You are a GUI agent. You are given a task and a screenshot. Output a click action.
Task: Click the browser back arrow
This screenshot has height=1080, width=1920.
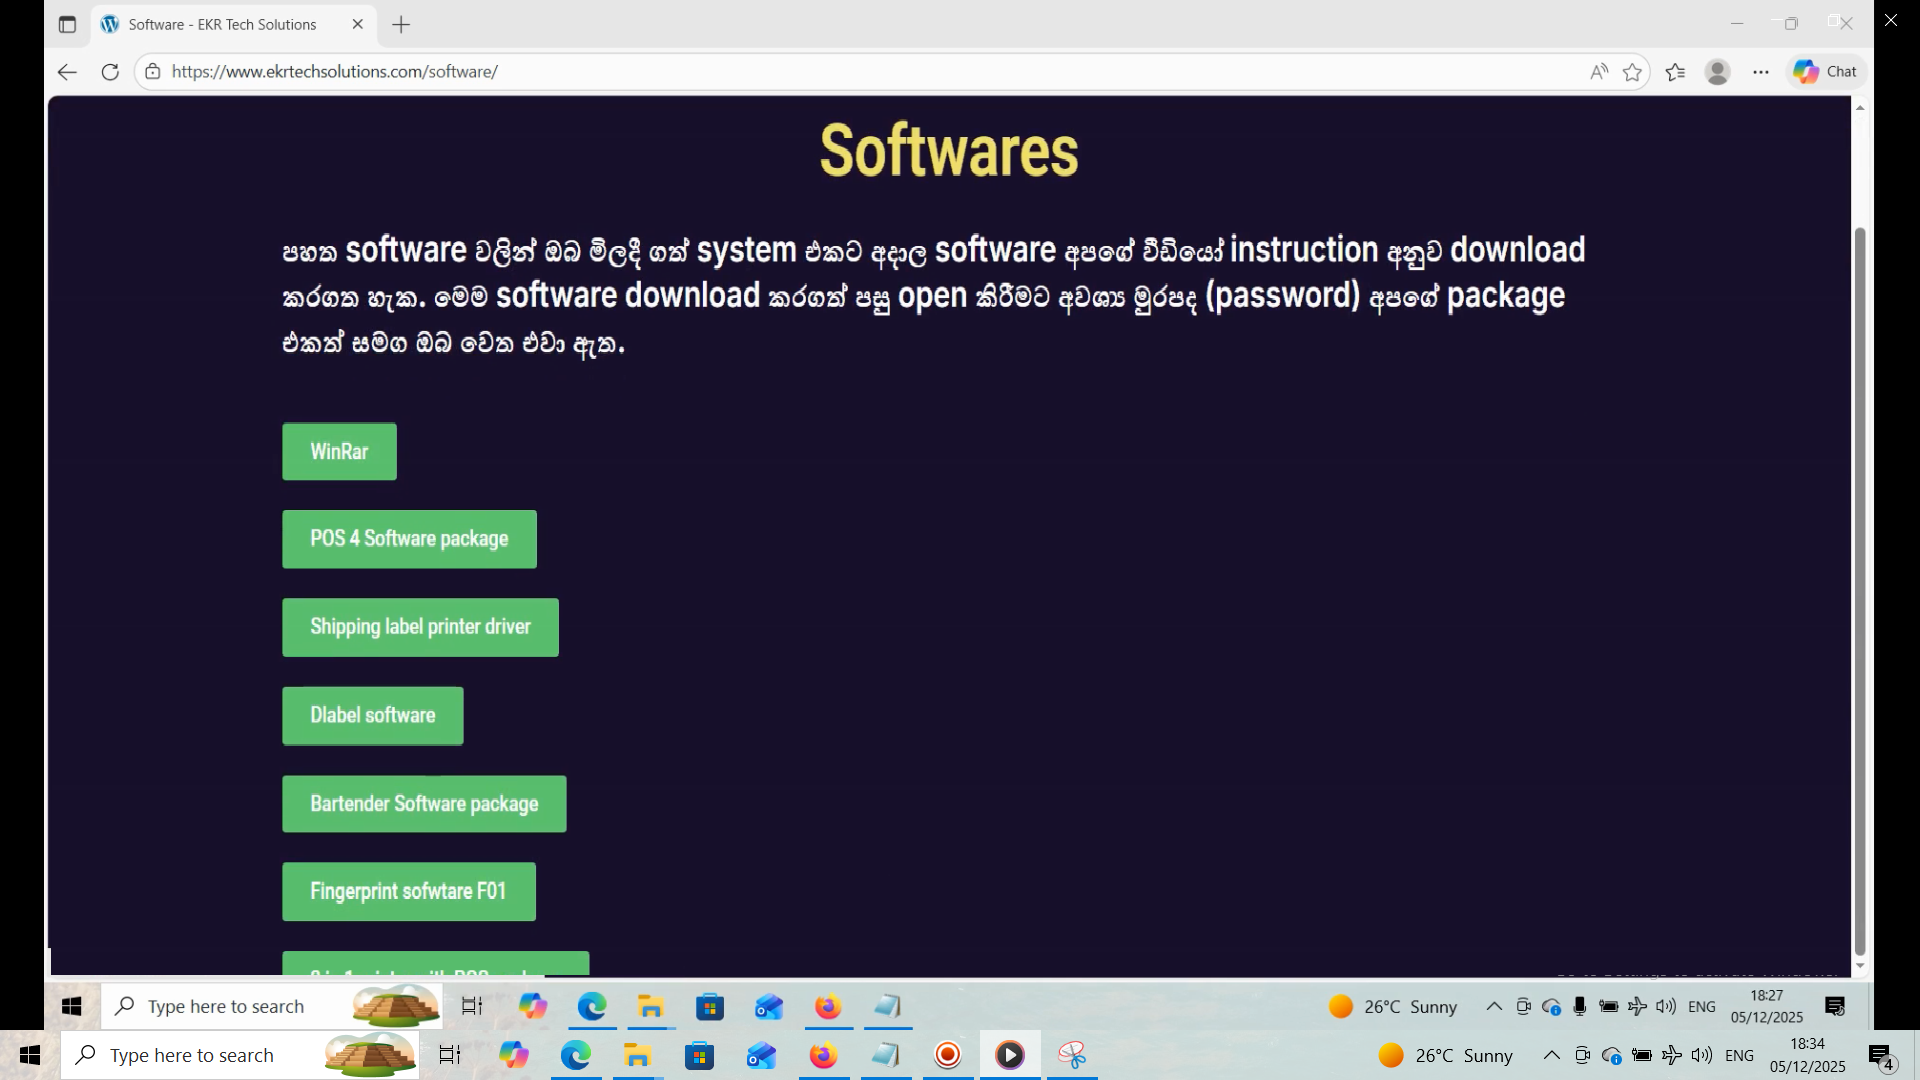pos(66,71)
